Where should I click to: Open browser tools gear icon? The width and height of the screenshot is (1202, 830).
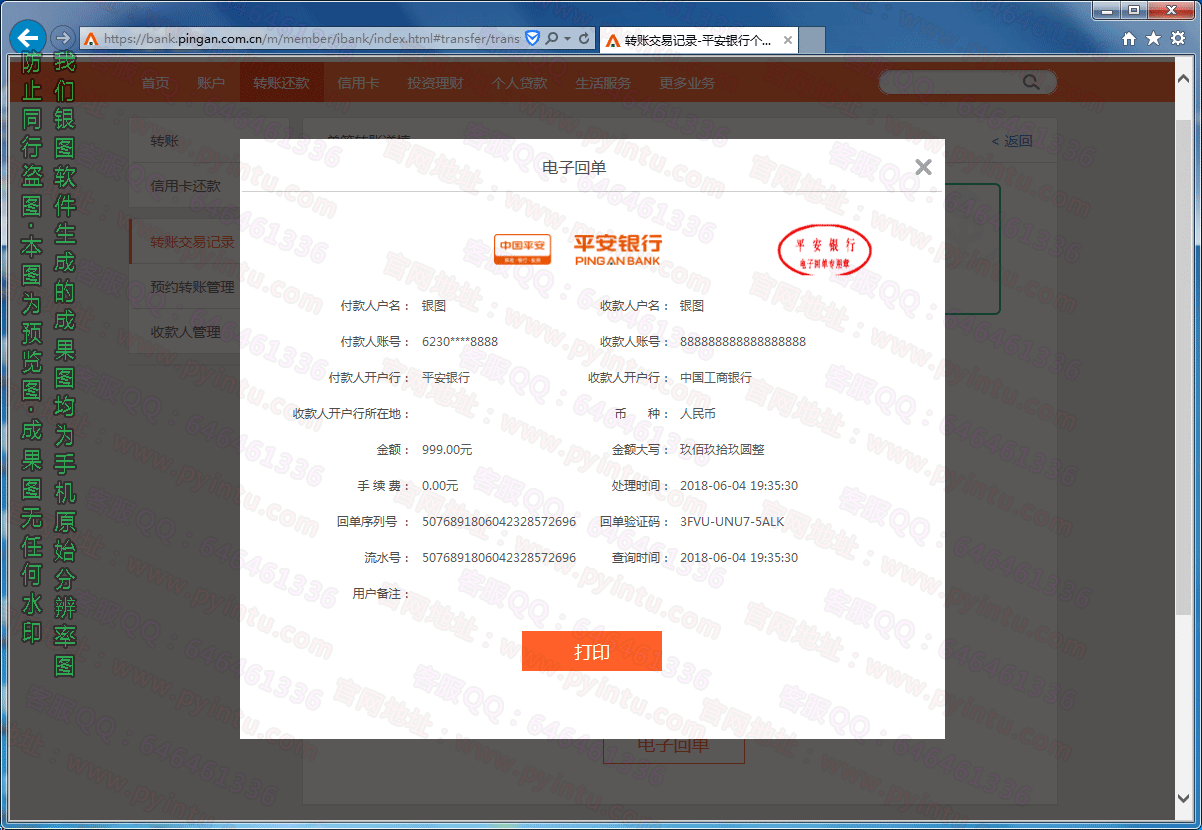pyautogui.click(x=1178, y=38)
